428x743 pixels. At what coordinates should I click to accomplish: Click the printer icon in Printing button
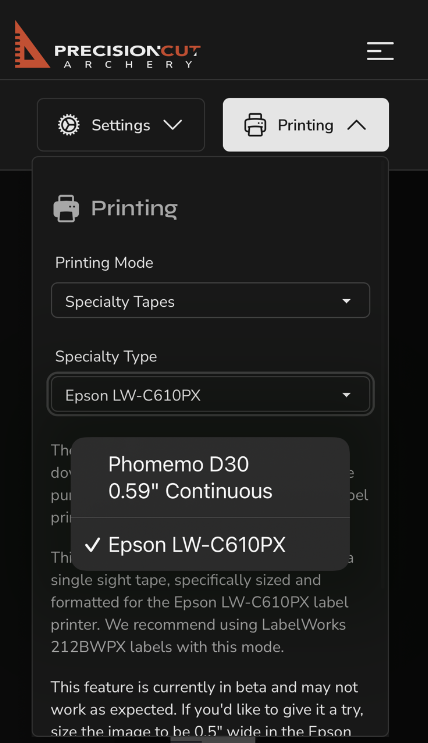255,125
